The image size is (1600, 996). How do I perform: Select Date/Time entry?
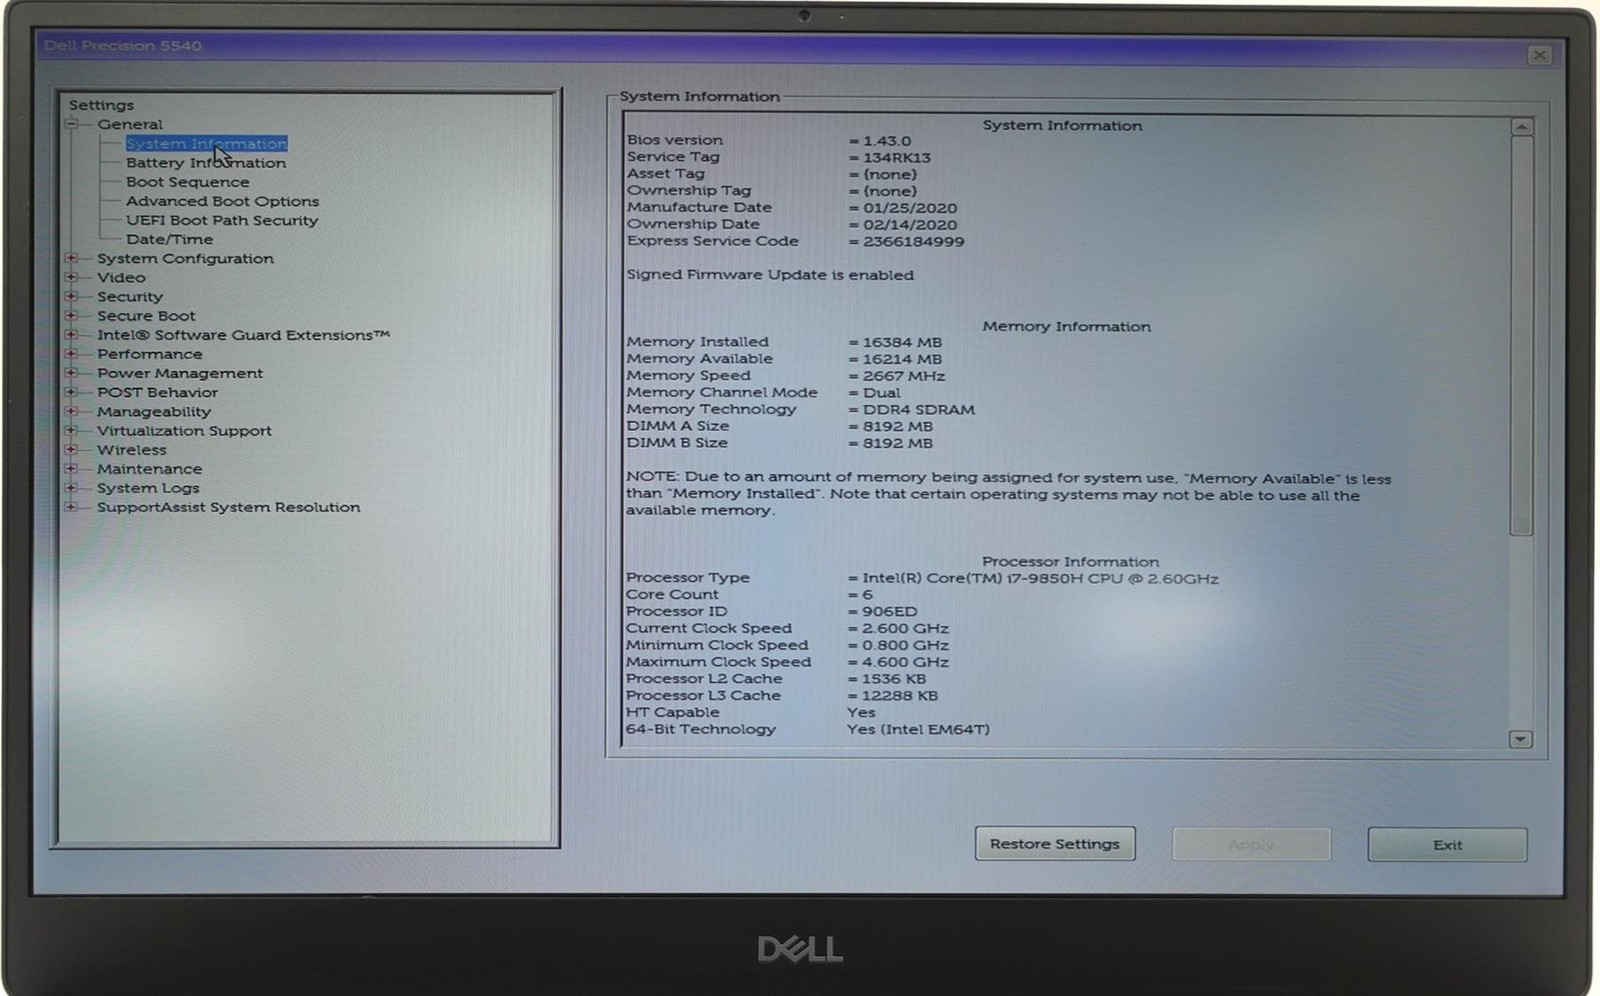[x=169, y=239]
